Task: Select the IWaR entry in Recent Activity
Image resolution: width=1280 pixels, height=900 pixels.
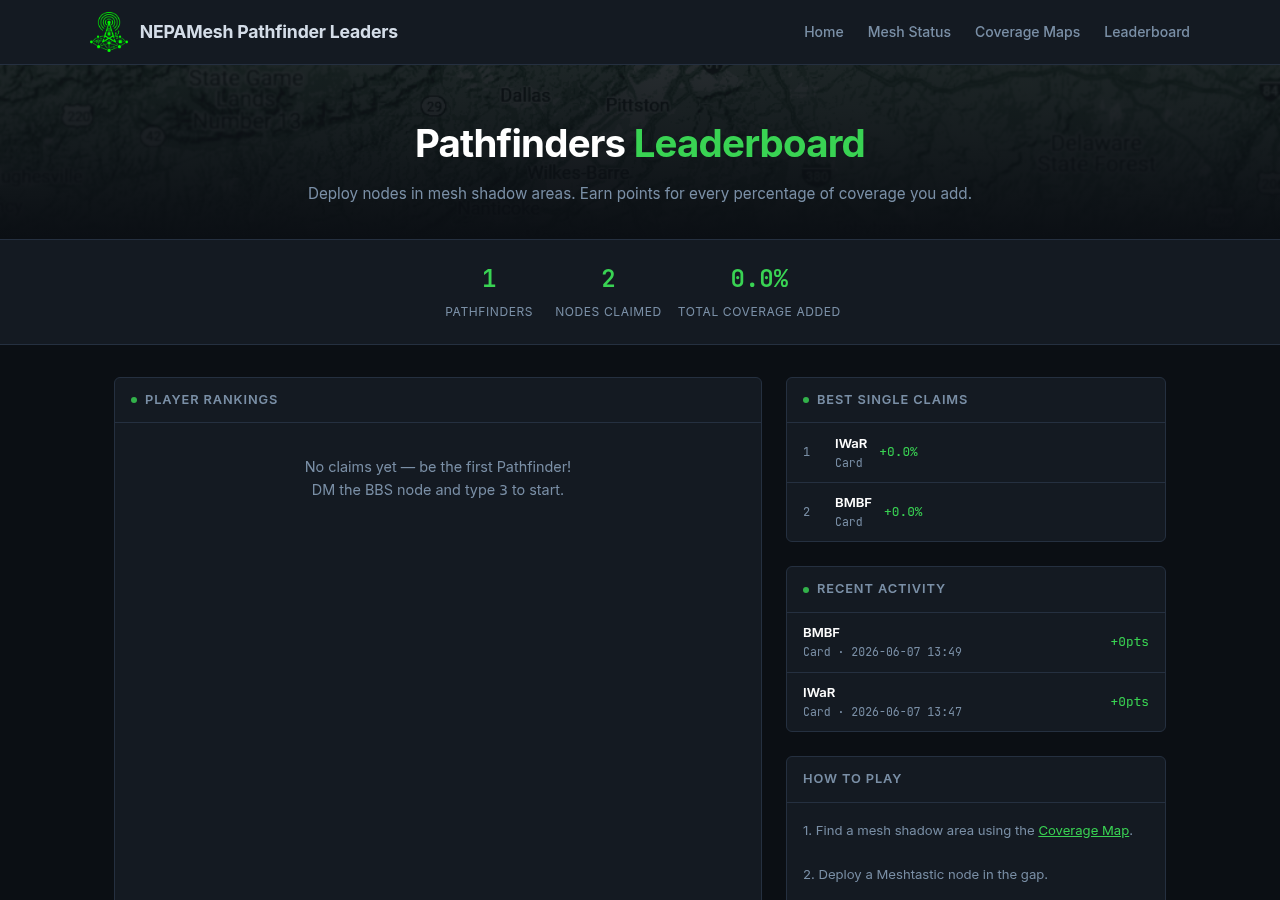Action: tap(976, 702)
